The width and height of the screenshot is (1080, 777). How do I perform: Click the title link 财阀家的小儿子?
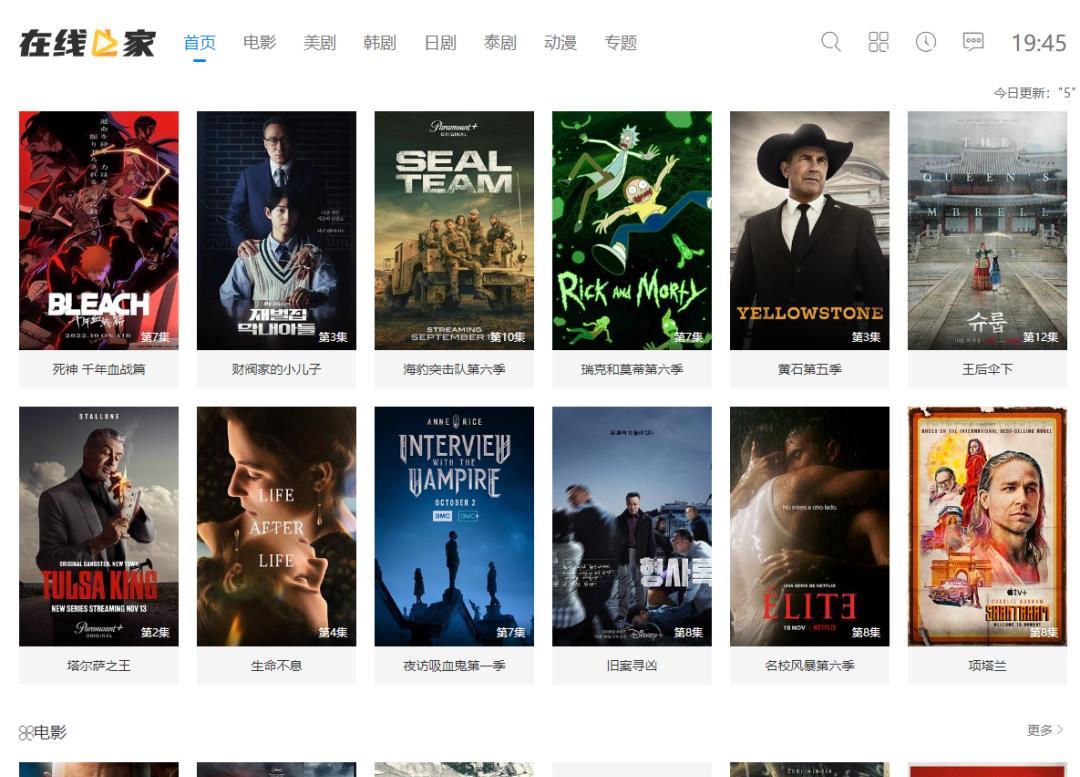point(276,369)
